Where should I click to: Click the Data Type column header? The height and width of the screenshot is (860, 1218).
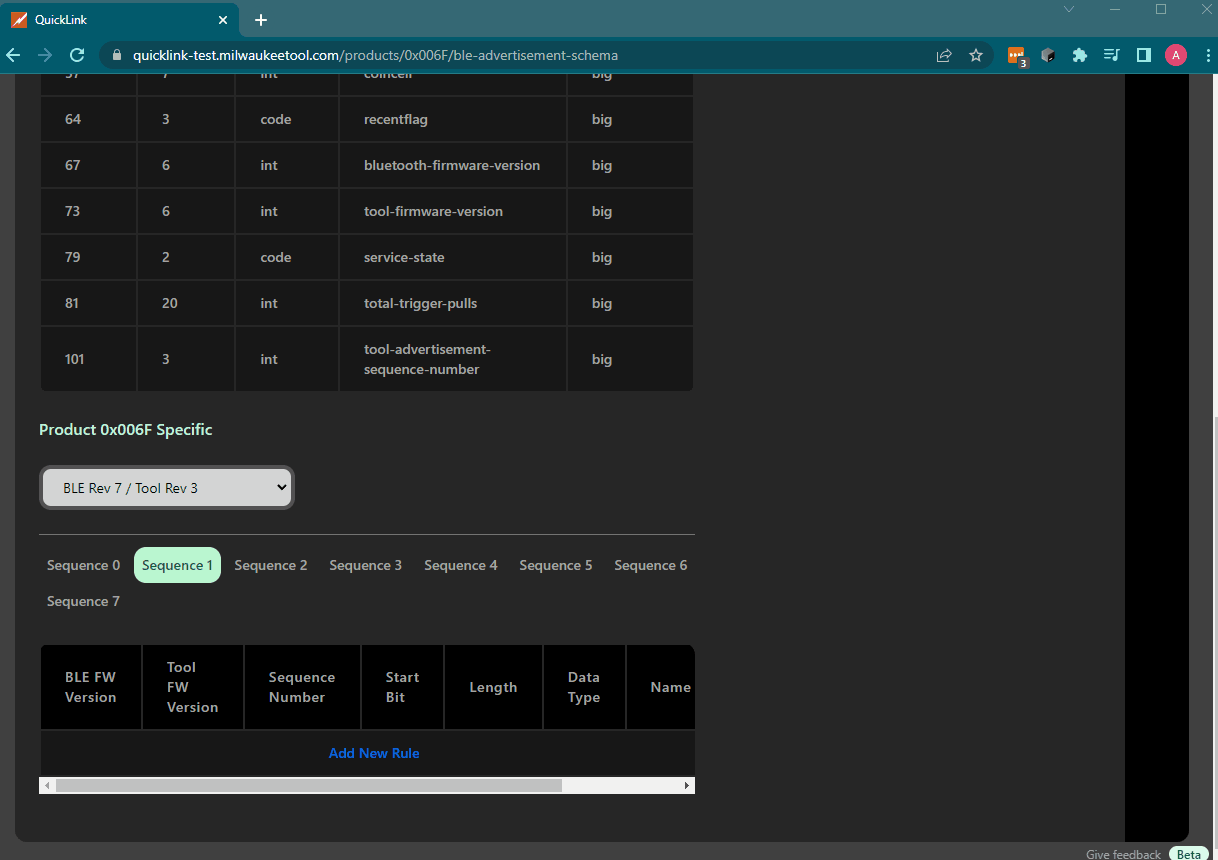point(584,687)
